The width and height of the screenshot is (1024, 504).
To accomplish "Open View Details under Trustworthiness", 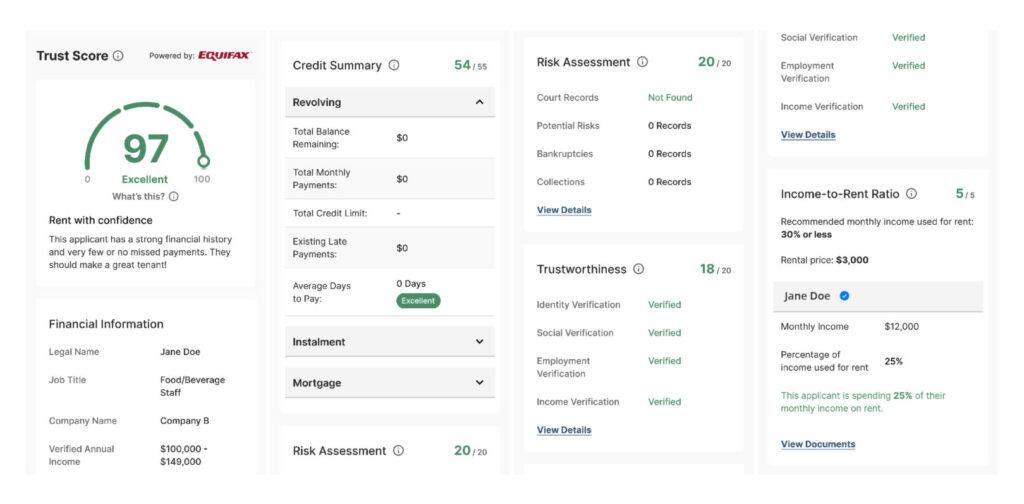I will (x=564, y=430).
